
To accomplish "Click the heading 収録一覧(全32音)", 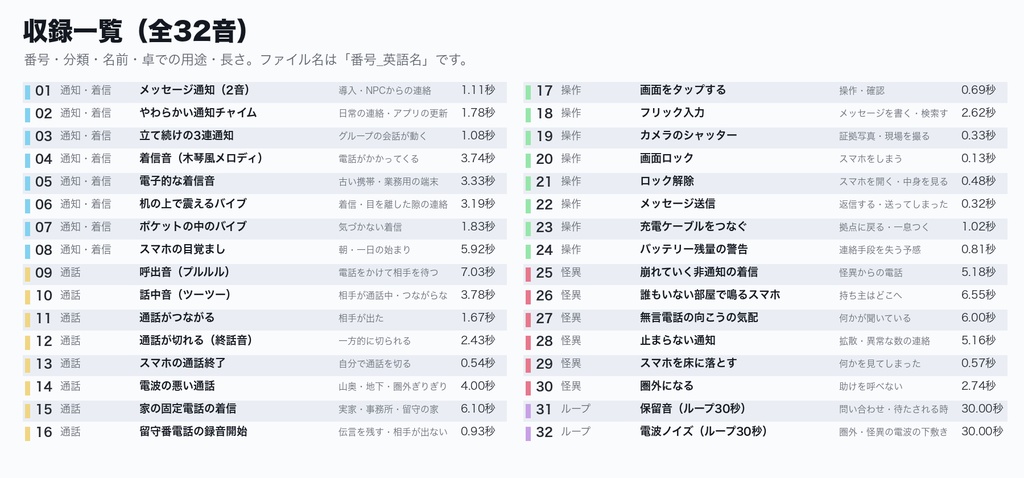I will click(136, 31).
